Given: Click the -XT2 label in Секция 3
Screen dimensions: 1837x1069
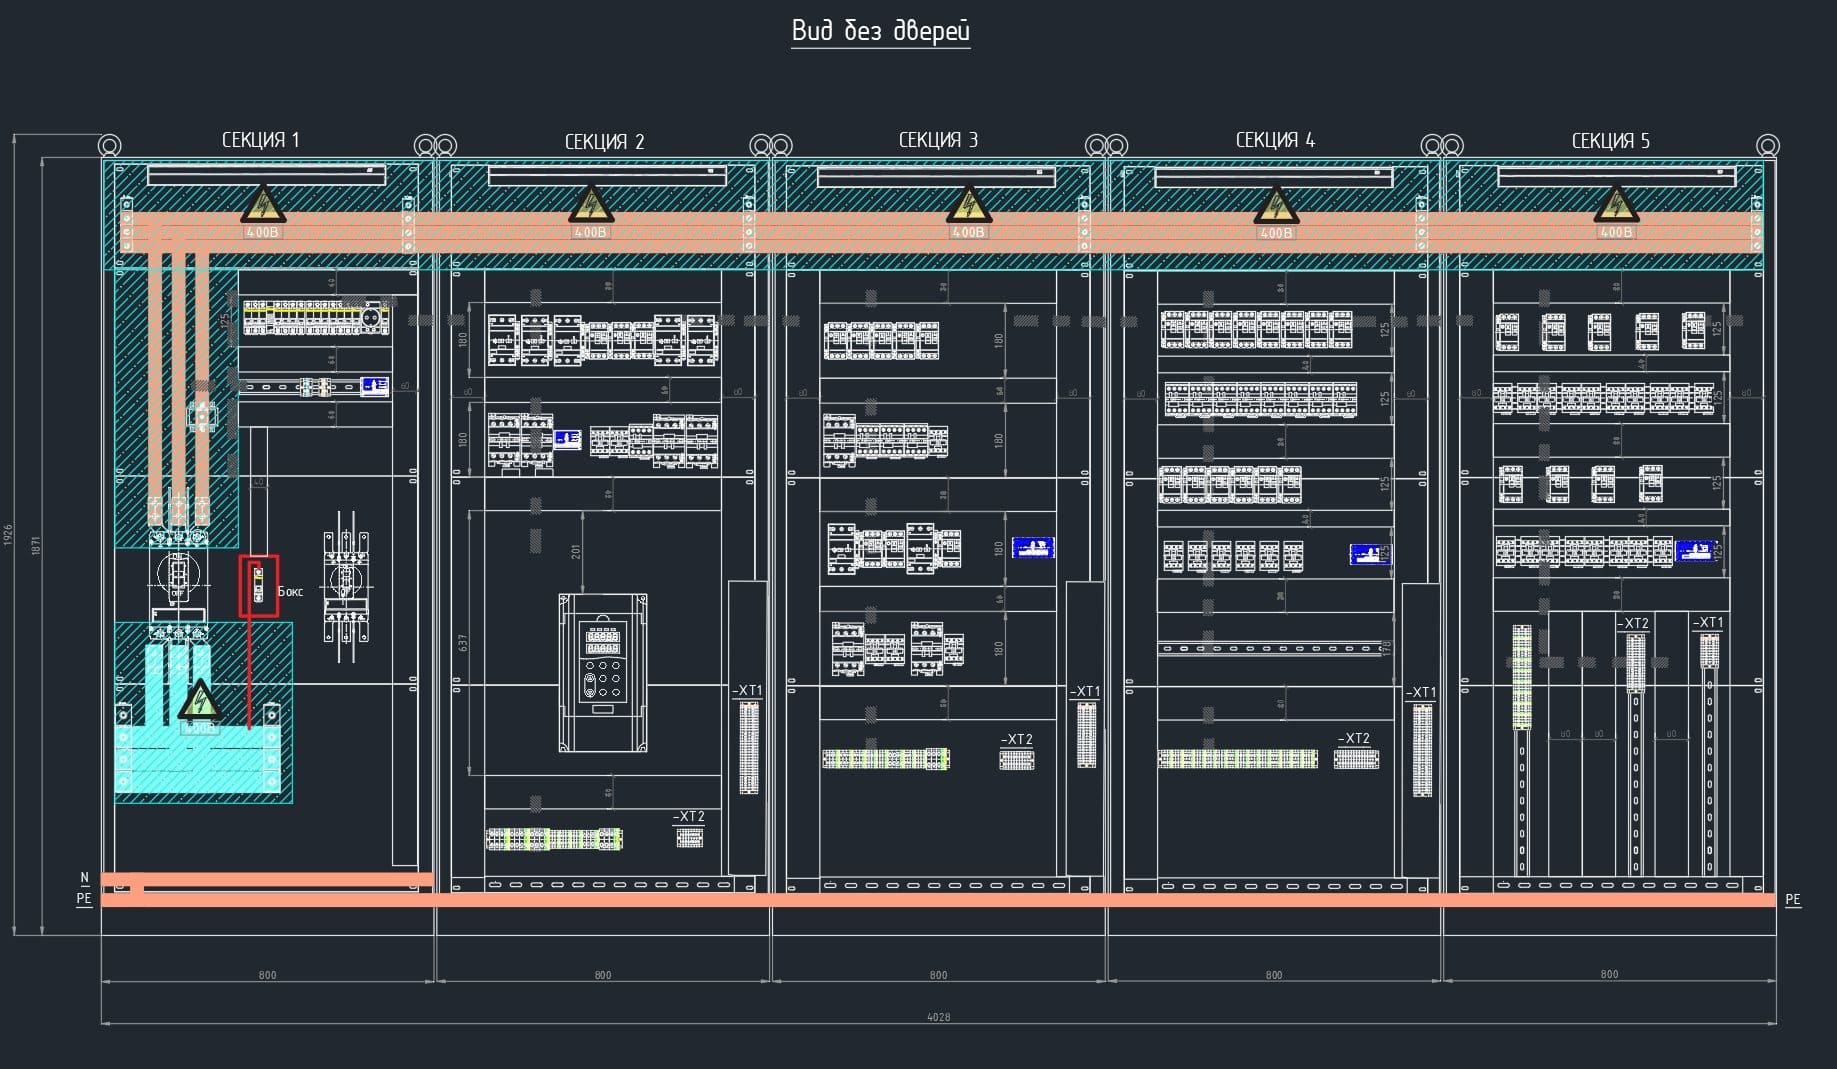Looking at the screenshot, I should (1016, 740).
